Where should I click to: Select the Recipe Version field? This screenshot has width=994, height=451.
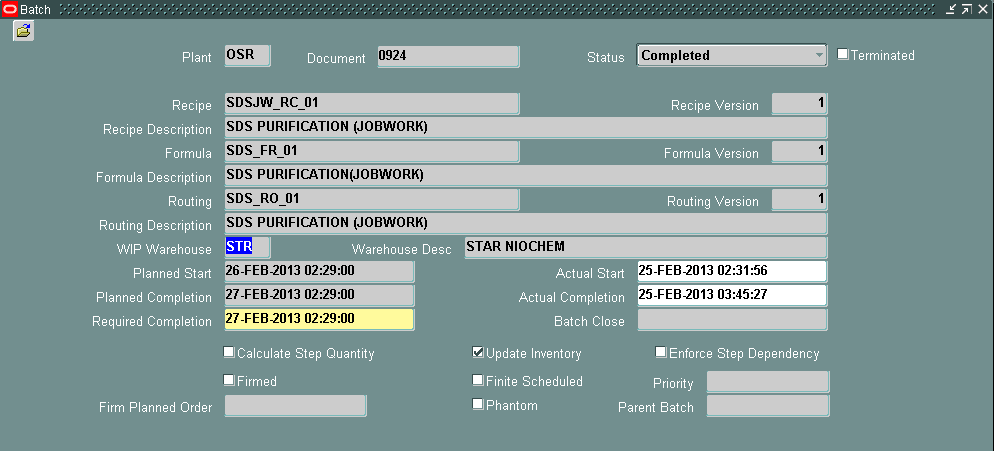tap(799, 103)
